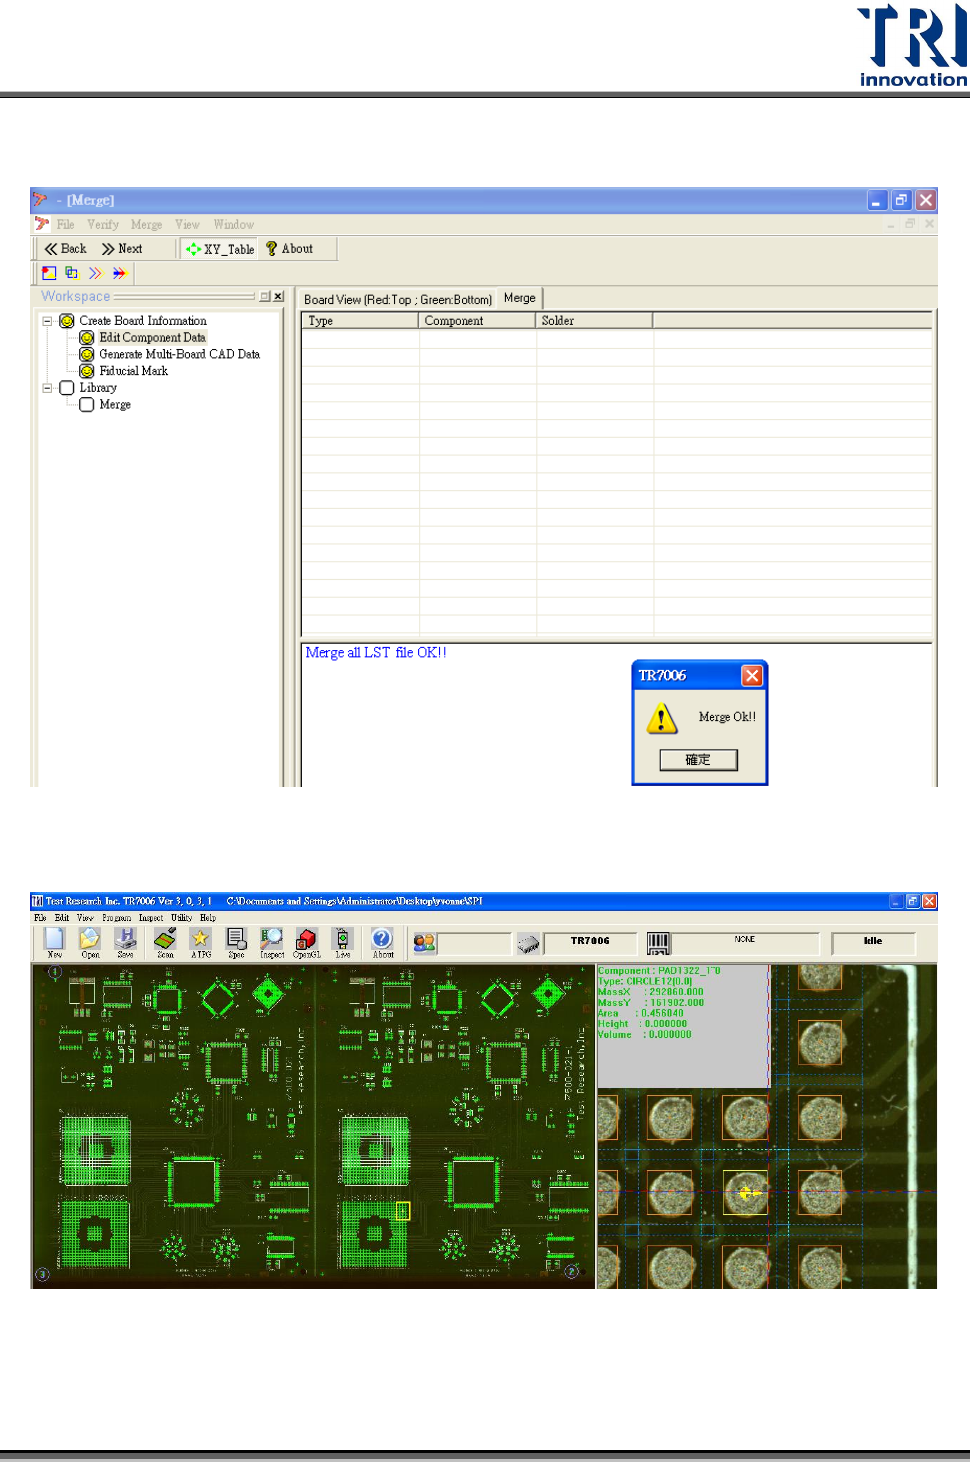
Task: Open the XY_Table tool
Action: (220, 249)
